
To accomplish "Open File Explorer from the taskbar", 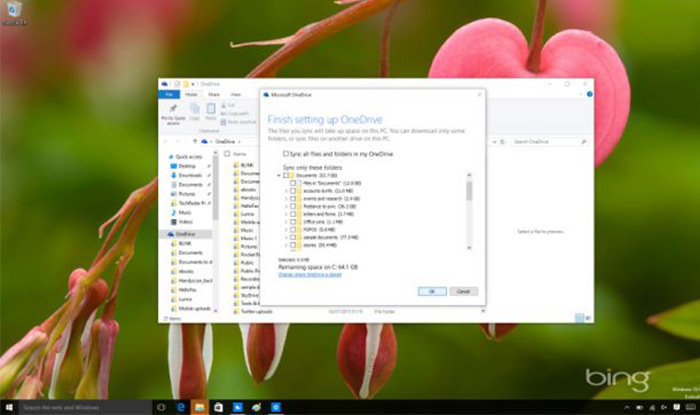I will coord(200,407).
